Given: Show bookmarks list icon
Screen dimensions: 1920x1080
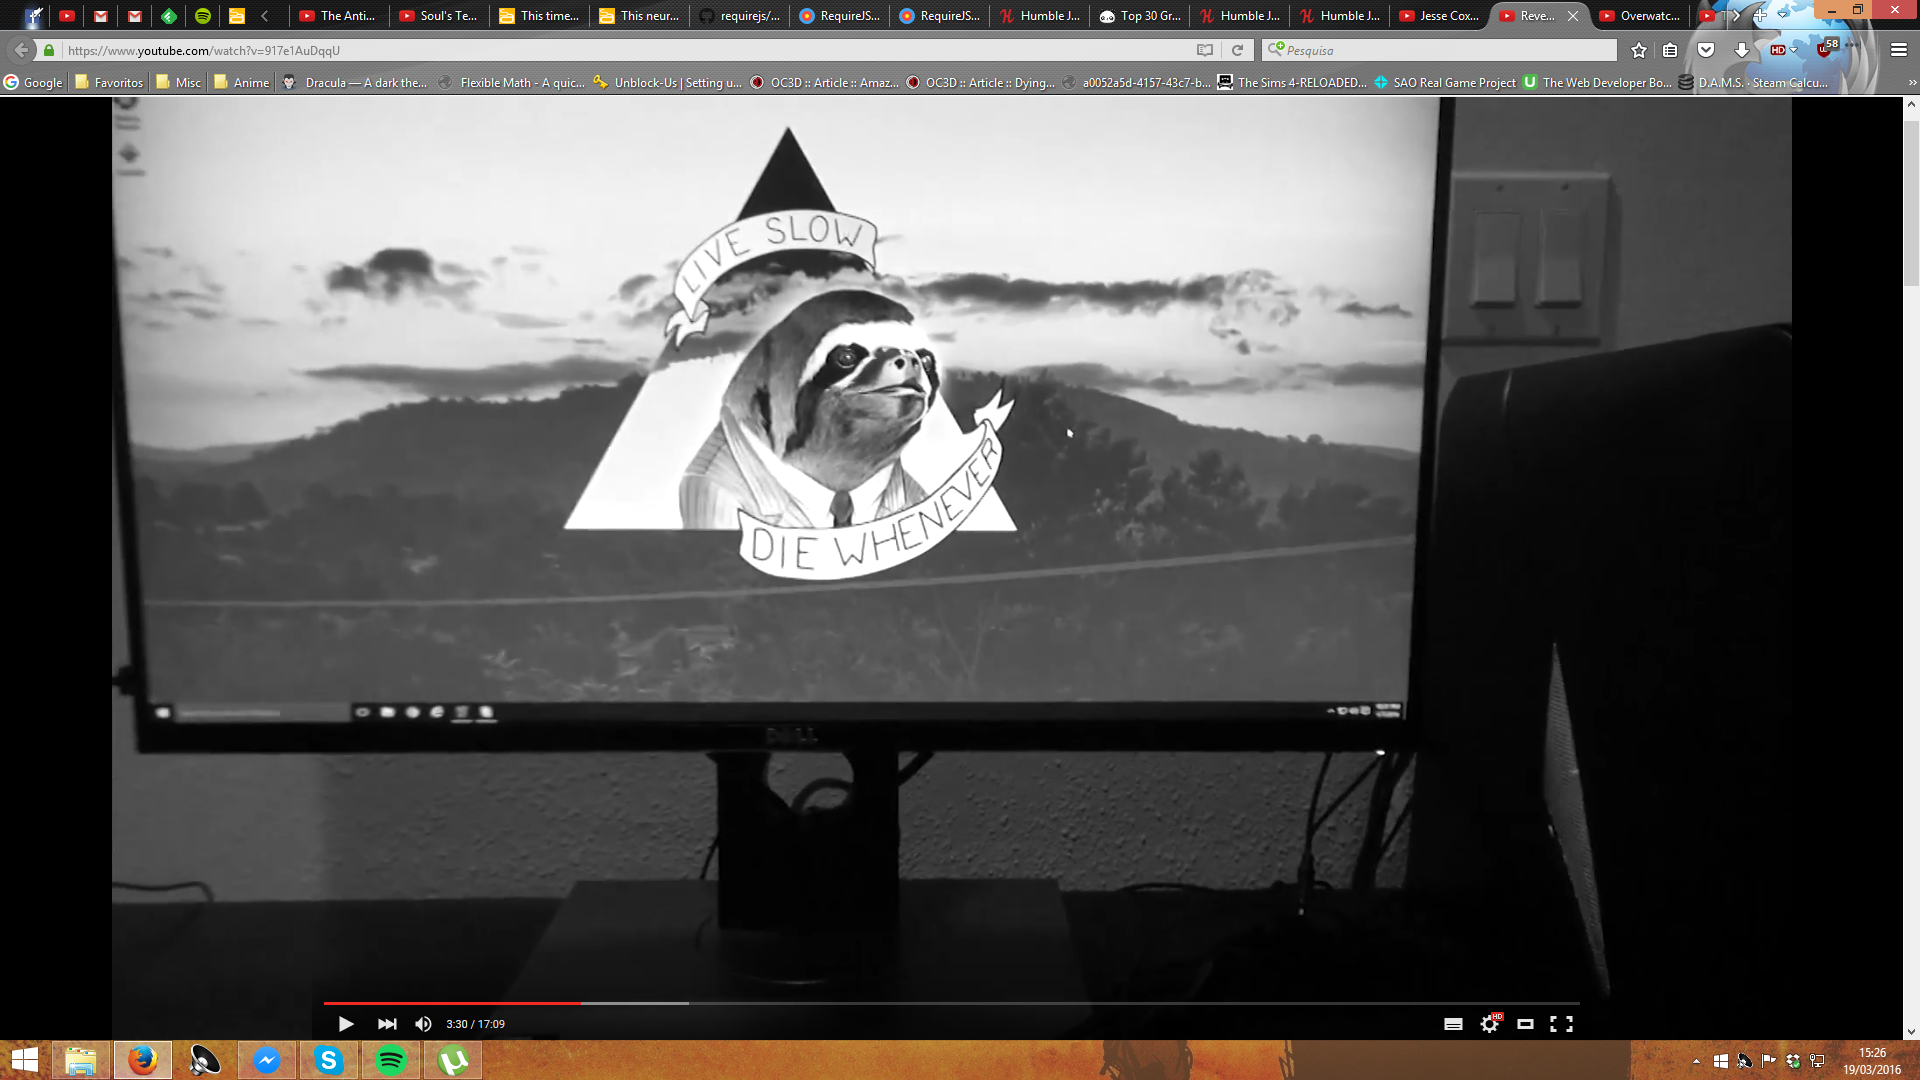Looking at the screenshot, I should (1670, 50).
